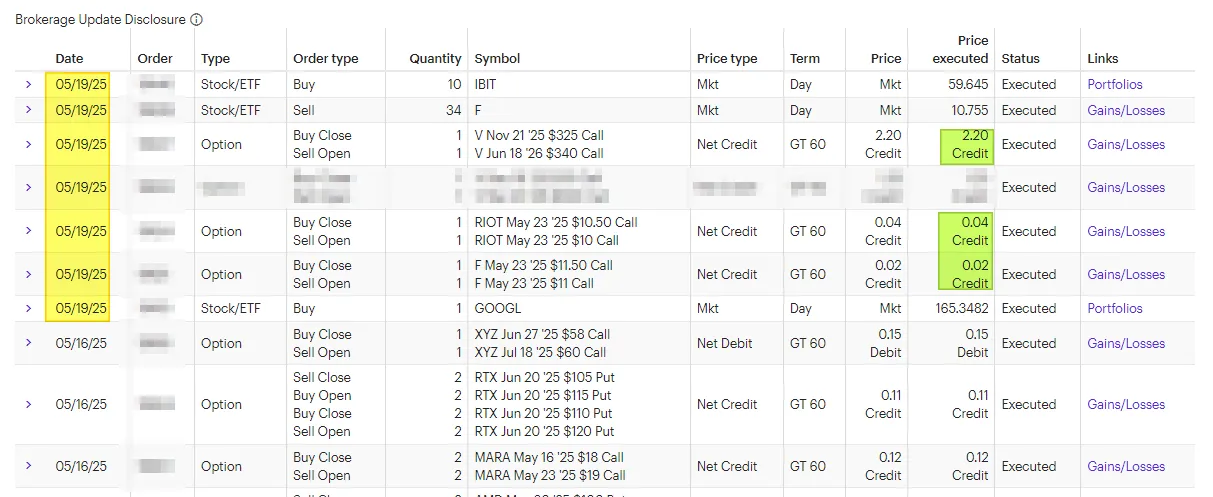Image resolution: width=1213 pixels, height=497 pixels.
Task: Expand the Ford stock sell order row
Action: click(x=28, y=111)
